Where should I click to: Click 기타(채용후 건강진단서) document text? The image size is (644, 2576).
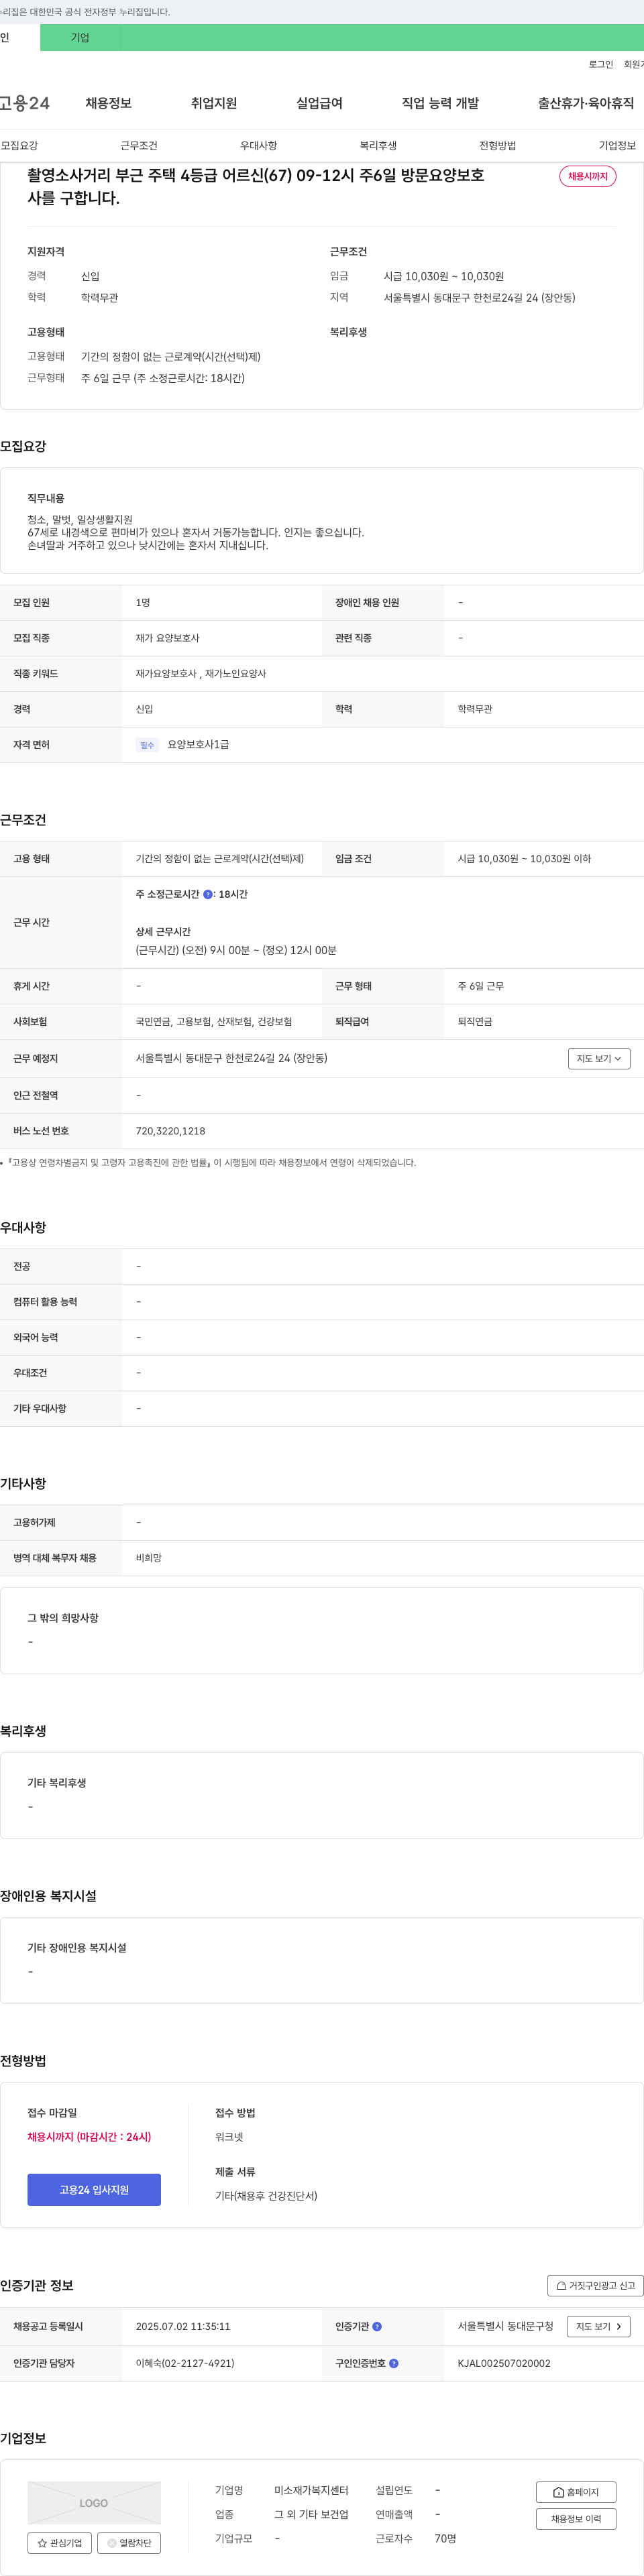click(266, 2196)
